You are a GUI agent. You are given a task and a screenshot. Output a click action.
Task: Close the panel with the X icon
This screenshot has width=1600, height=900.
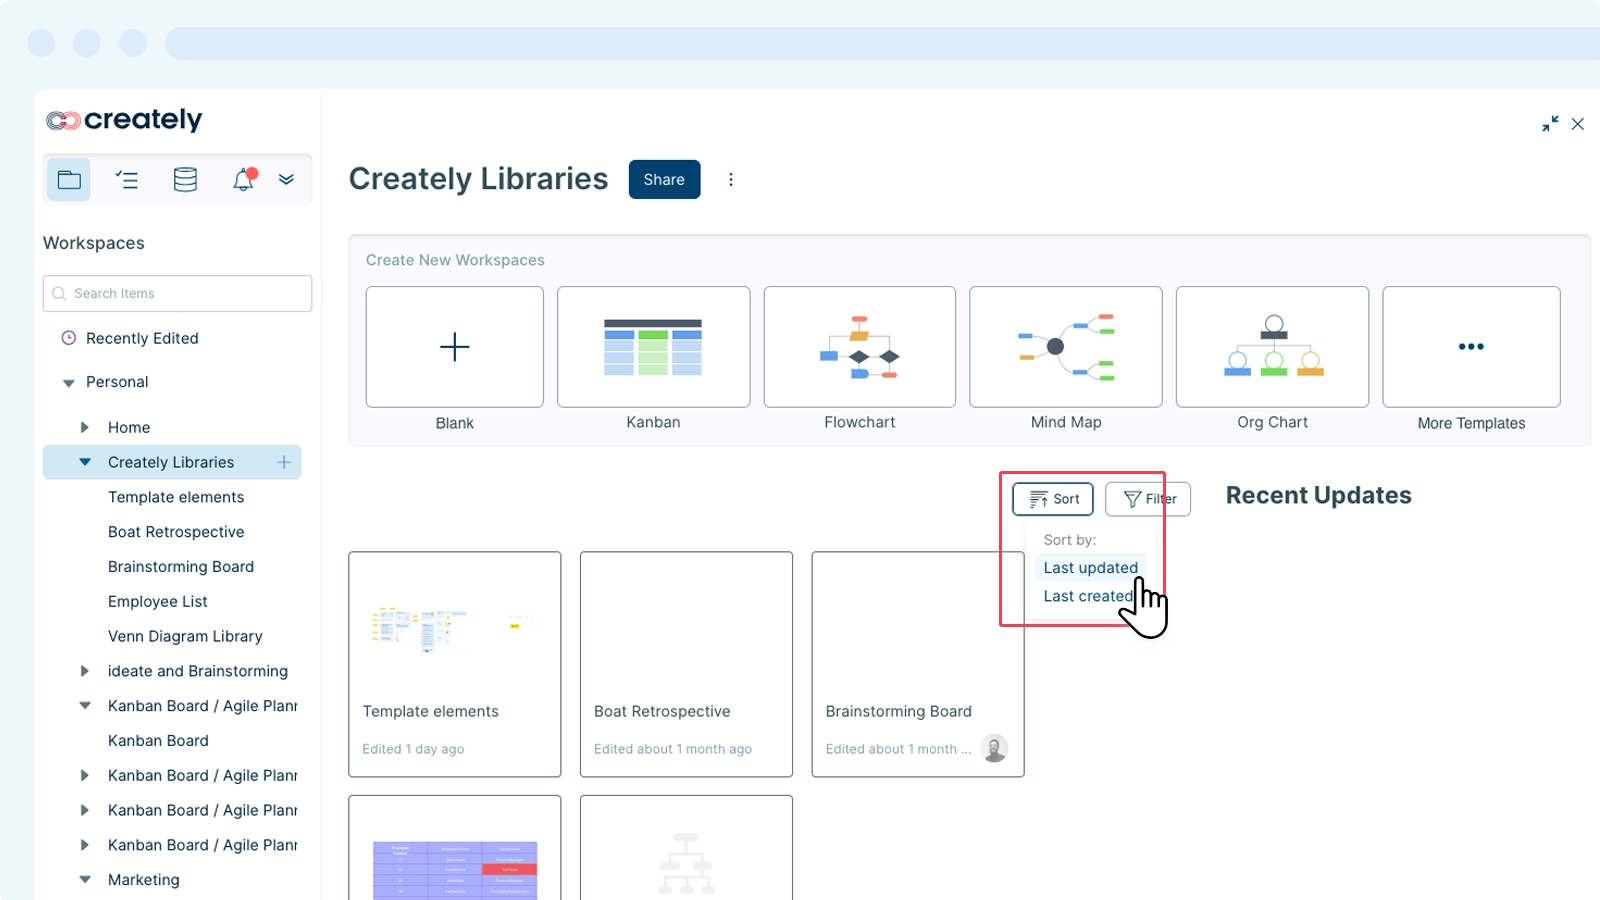point(1578,124)
